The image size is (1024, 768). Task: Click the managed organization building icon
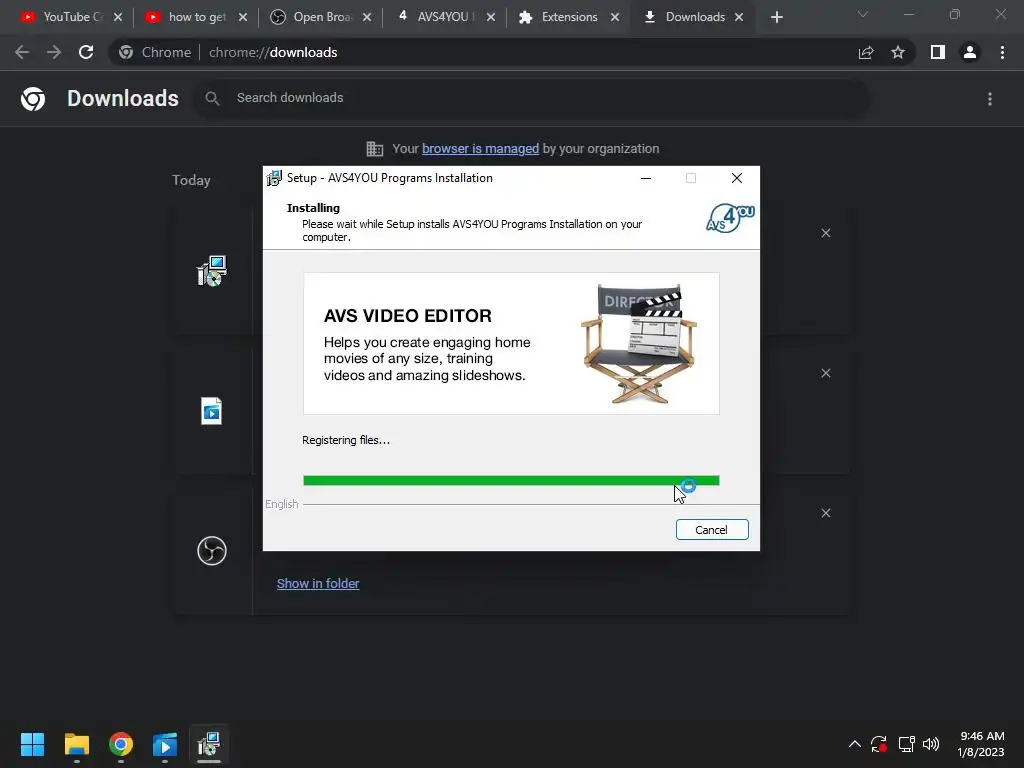point(375,149)
